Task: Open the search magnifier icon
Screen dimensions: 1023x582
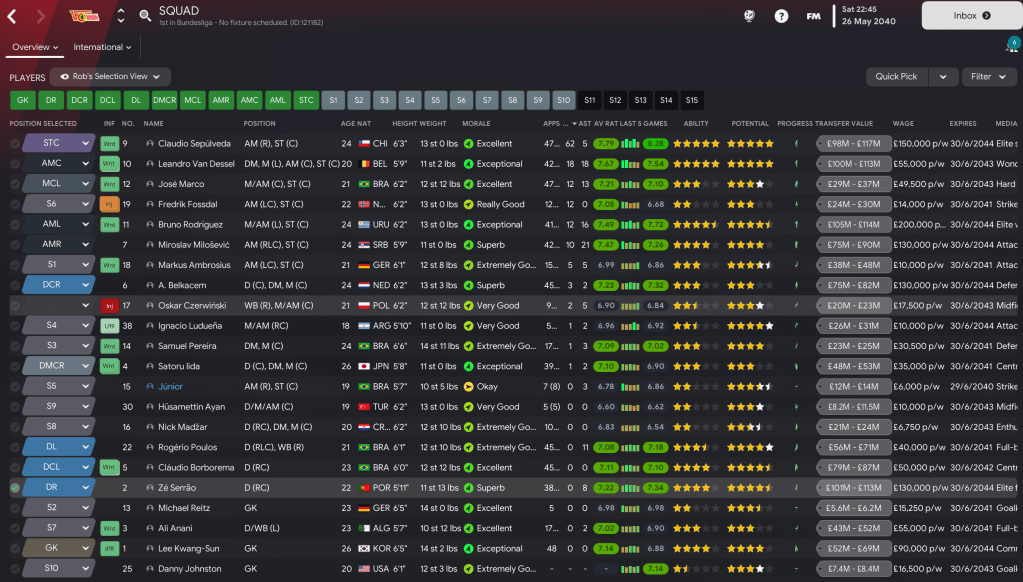Action: tap(145, 16)
